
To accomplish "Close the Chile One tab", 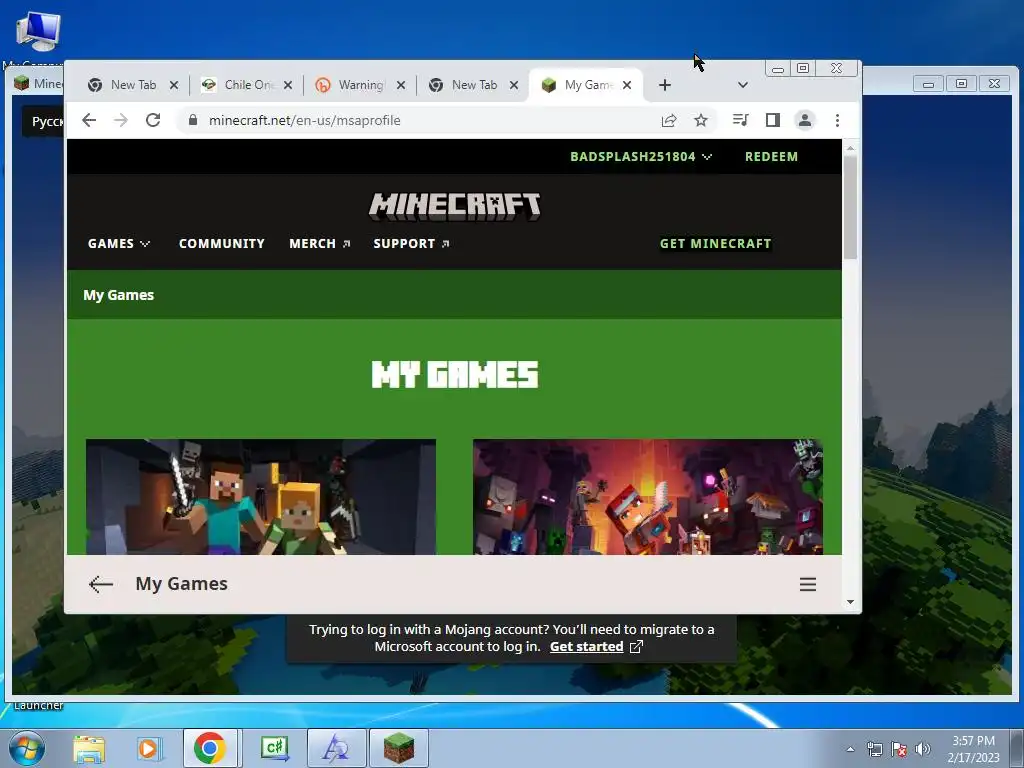I will [287, 85].
